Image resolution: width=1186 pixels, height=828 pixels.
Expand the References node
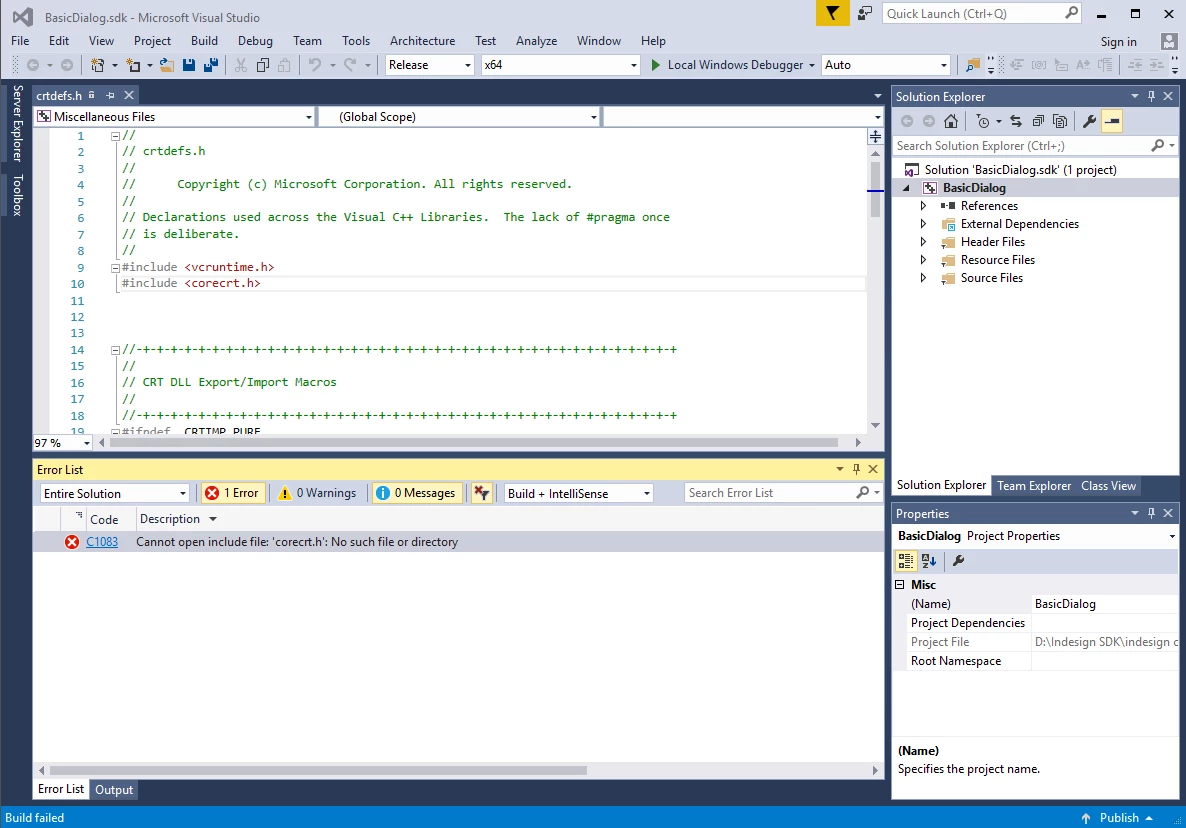pos(923,206)
